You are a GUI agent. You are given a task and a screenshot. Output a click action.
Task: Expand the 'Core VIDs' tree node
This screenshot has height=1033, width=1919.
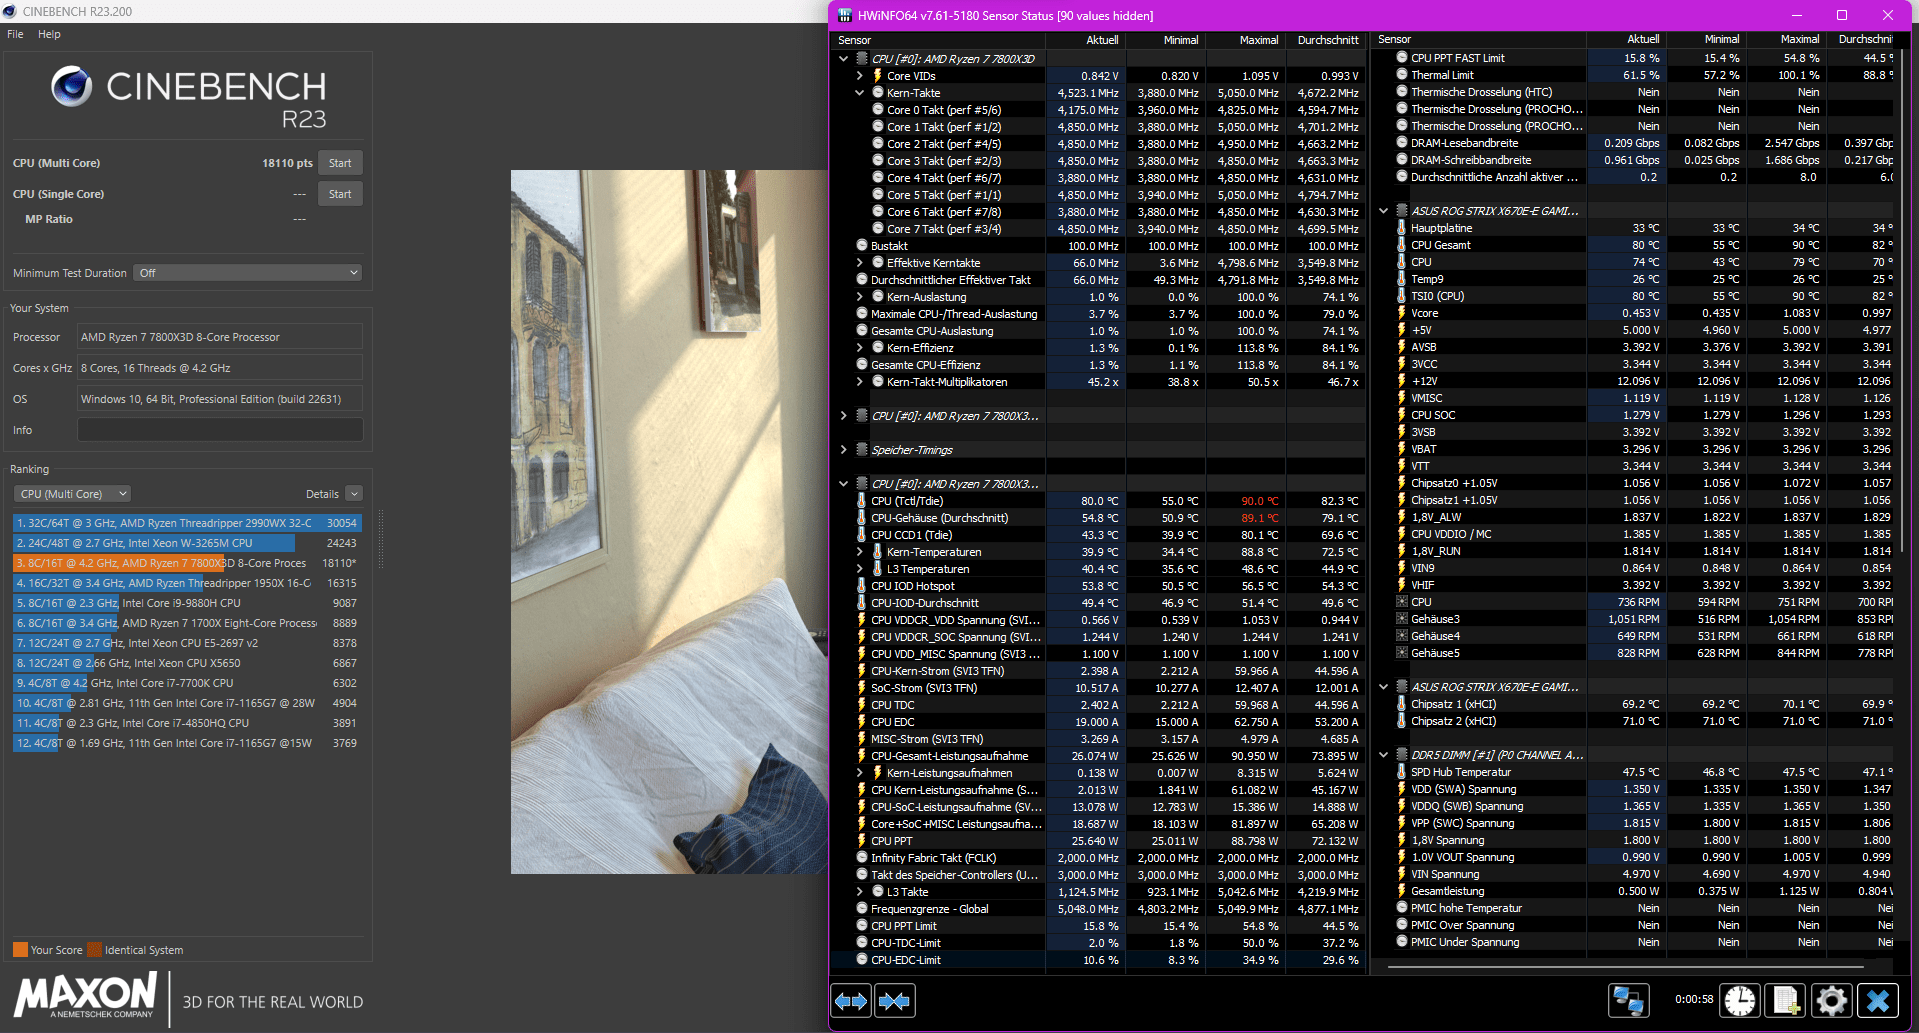pyautogui.click(x=859, y=76)
